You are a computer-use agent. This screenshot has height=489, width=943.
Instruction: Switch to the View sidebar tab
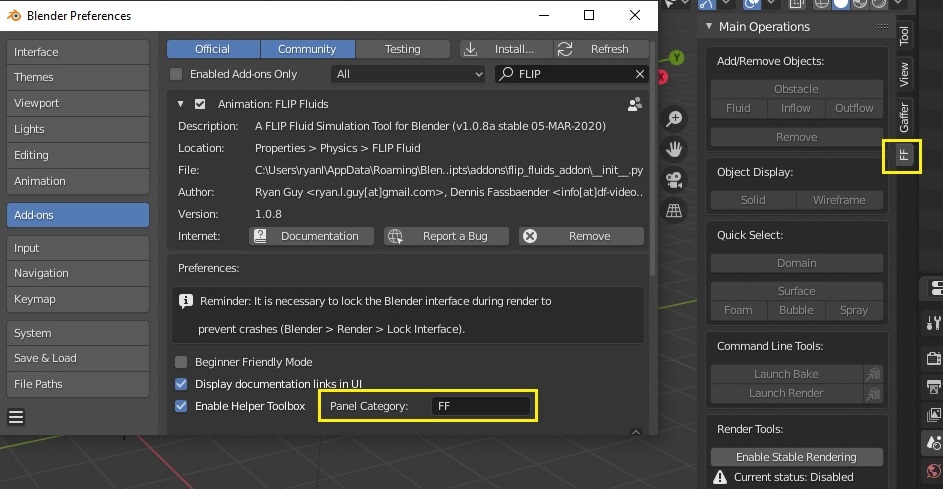tap(904, 74)
